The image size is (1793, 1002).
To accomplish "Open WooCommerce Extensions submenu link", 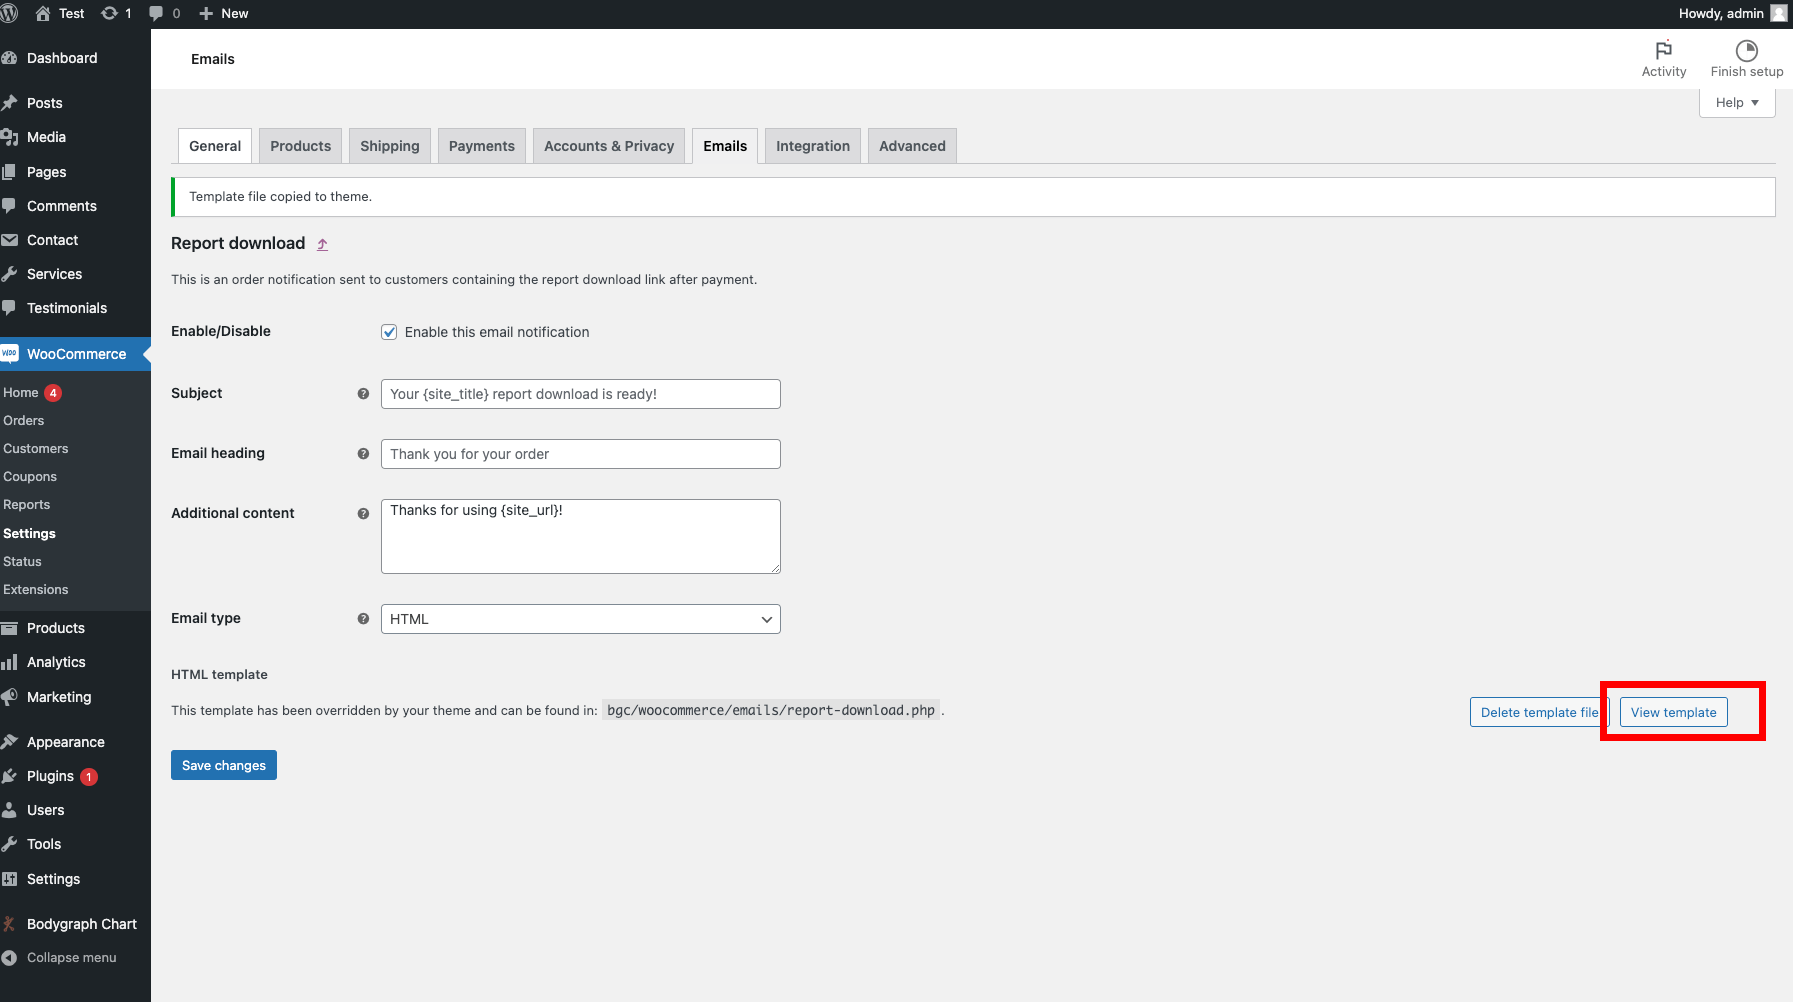I will [36, 590].
